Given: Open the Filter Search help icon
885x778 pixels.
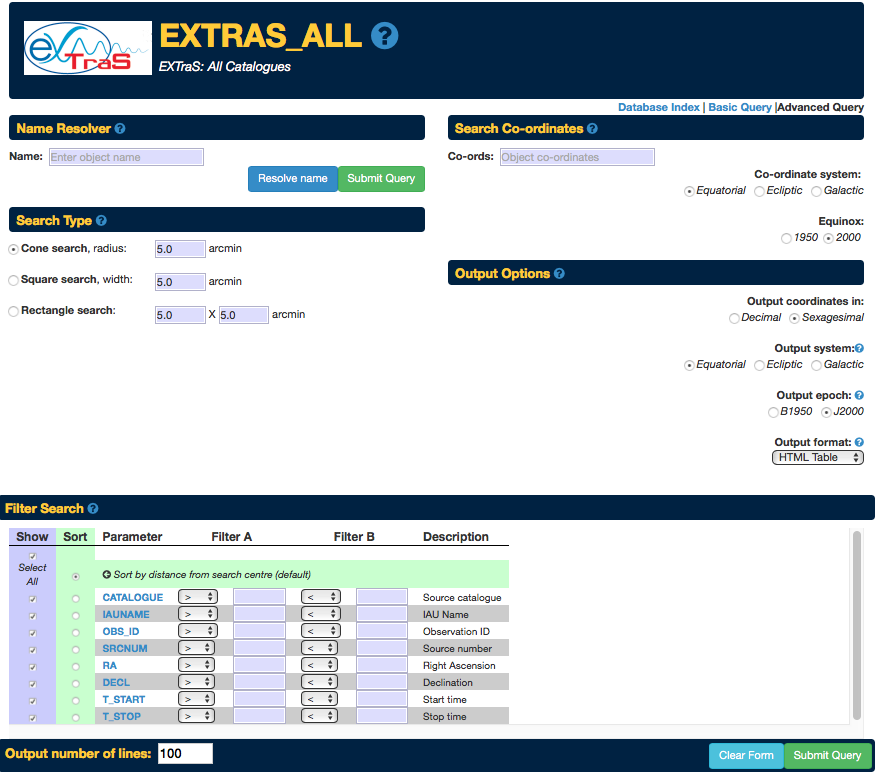Looking at the screenshot, I should (93, 509).
